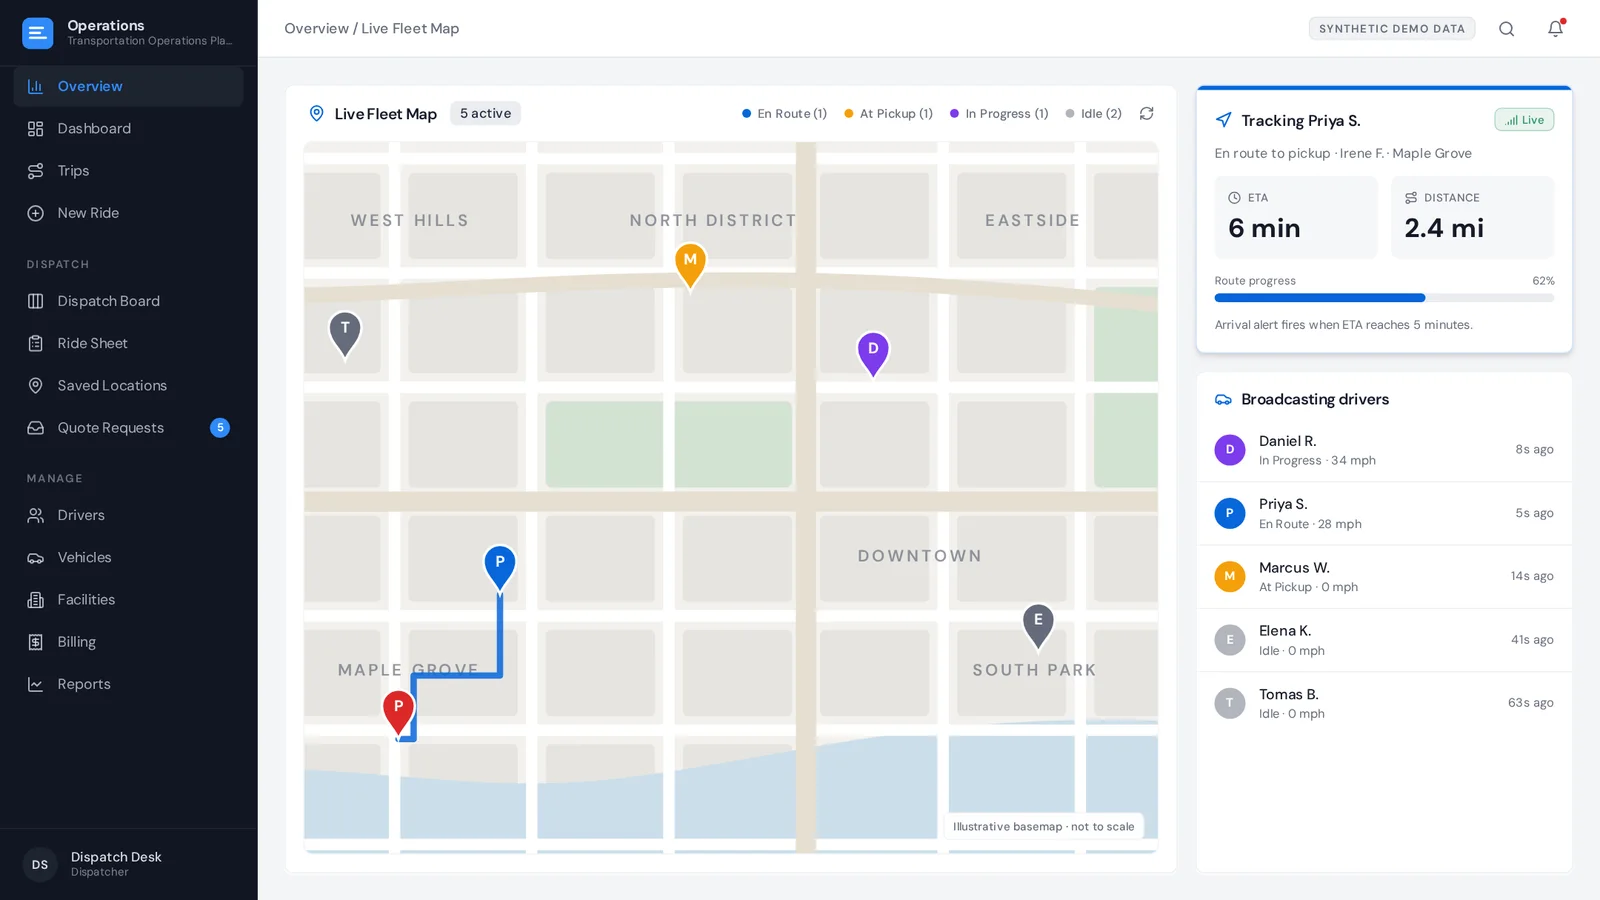The height and width of the screenshot is (900, 1600).
Task: Click the En Route (1) legend
Action: point(784,114)
